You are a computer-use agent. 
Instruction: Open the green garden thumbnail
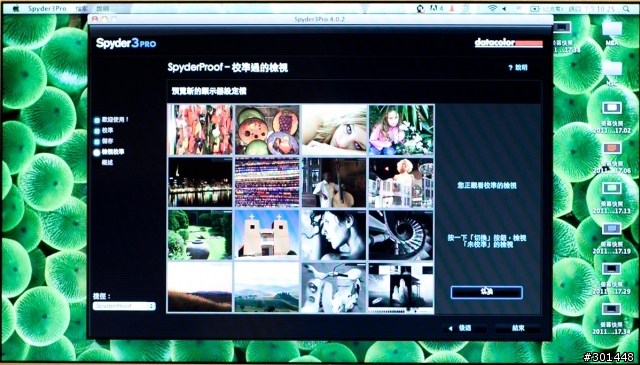pyautogui.click(x=200, y=235)
